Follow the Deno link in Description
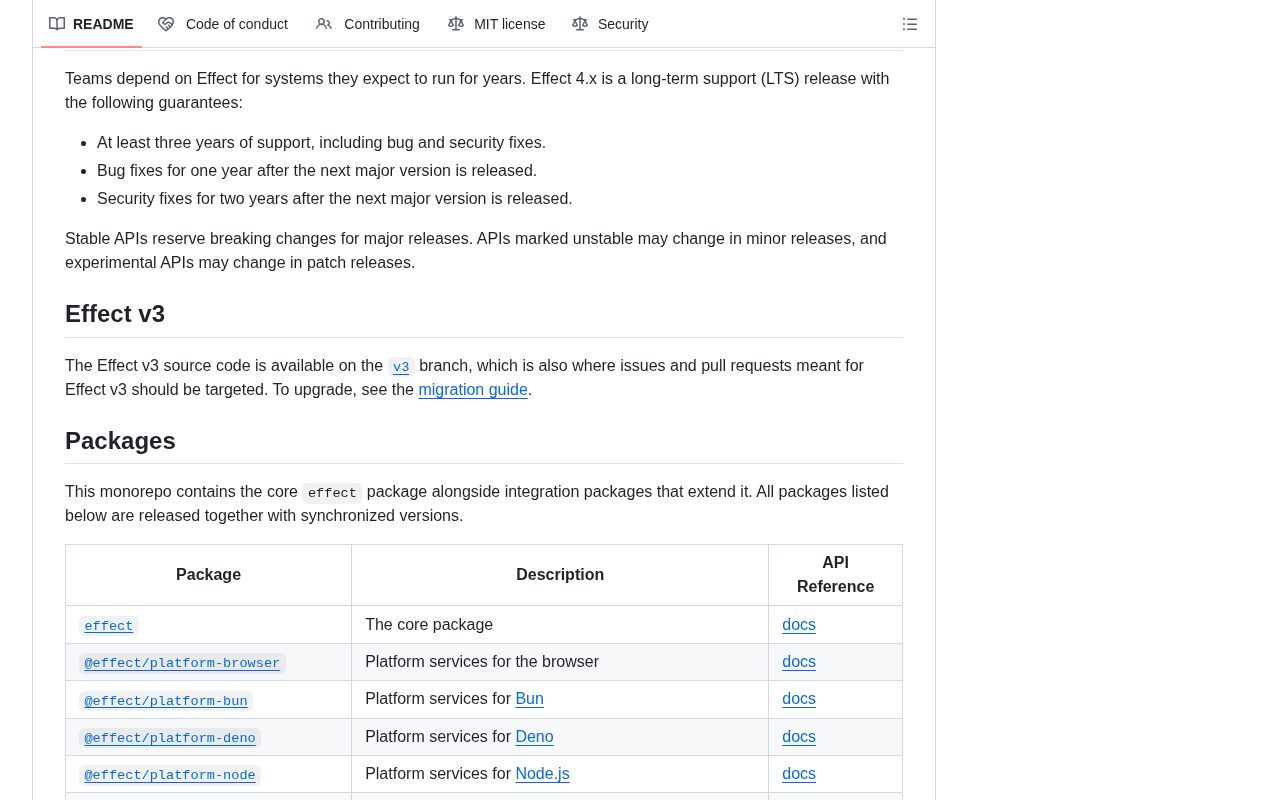This screenshot has width=1280, height=800. (x=534, y=737)
